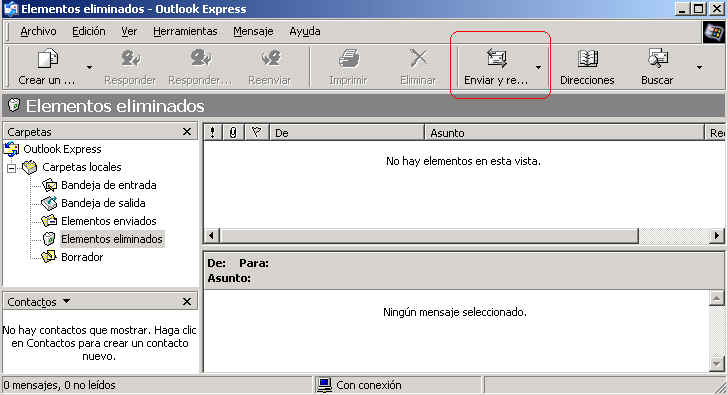
Task: Click the Imprimir printer icon
Action: (348, 59)
